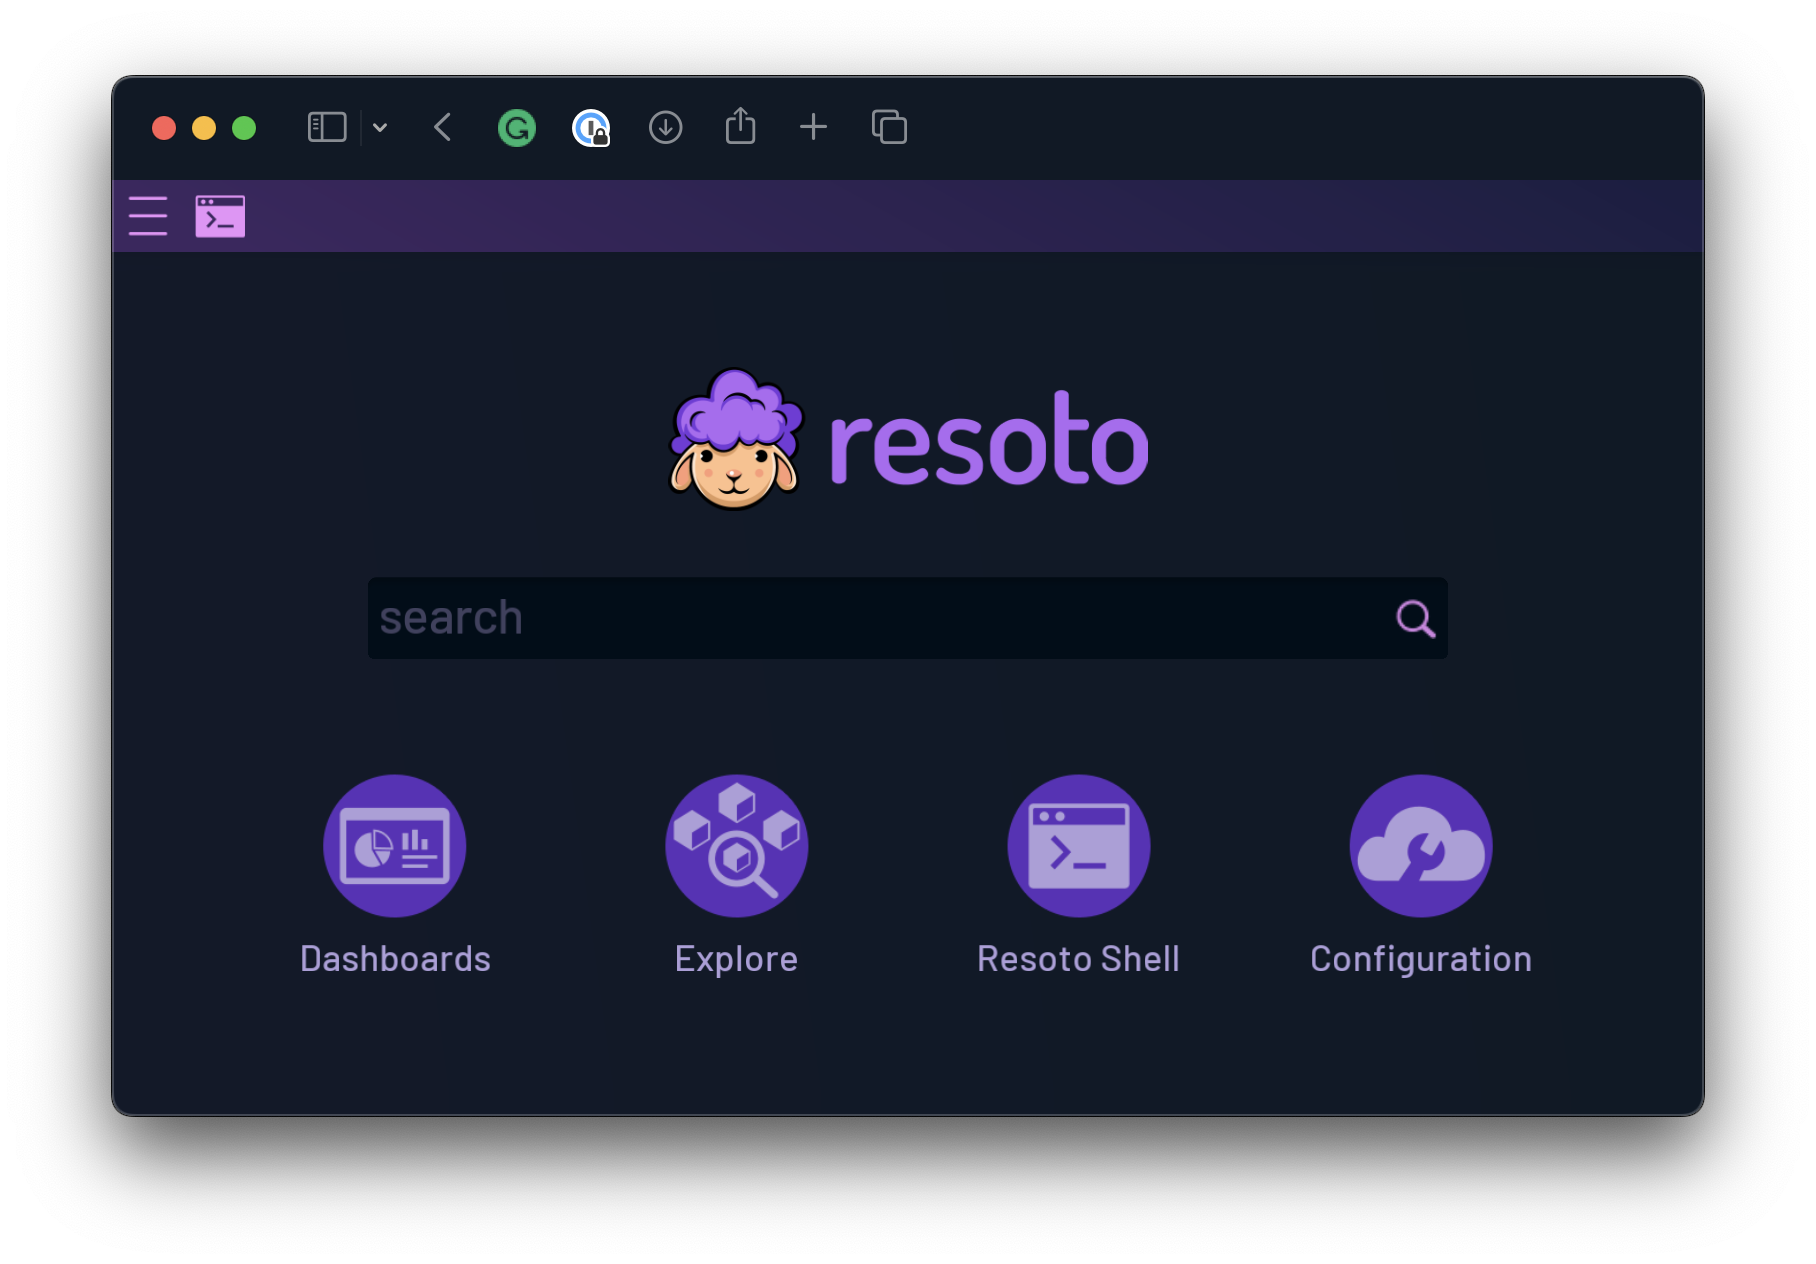Image resolution: width=1816 pixels, height=1264 pixels.
Task: Go back with the browser arrow
Action: (443, 127)
